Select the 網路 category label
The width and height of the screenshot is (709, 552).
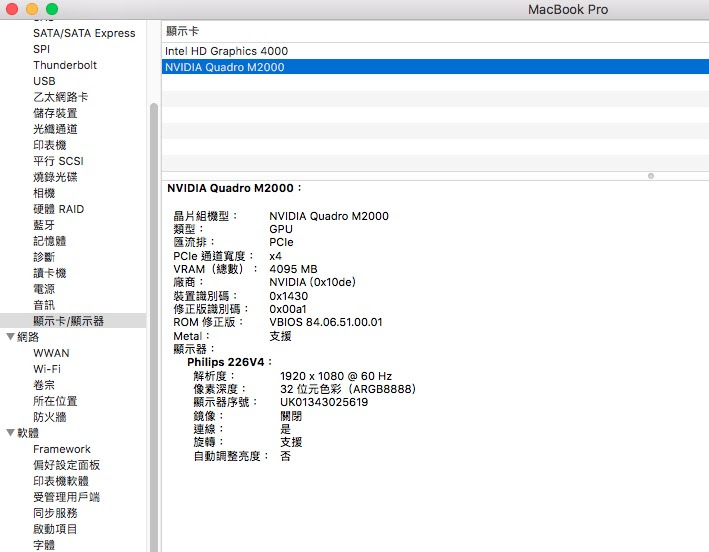pyautogui.click(x=28, y=337)
